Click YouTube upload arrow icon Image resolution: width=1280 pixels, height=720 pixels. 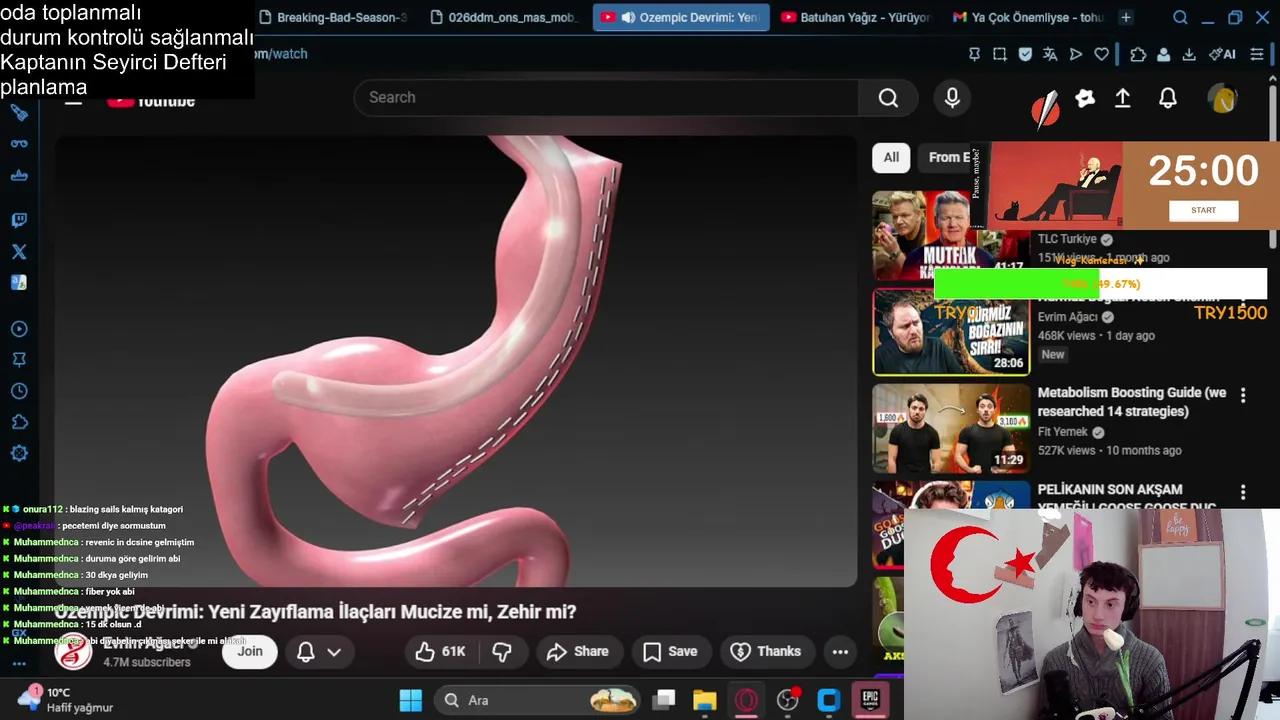click(1123, 98)
